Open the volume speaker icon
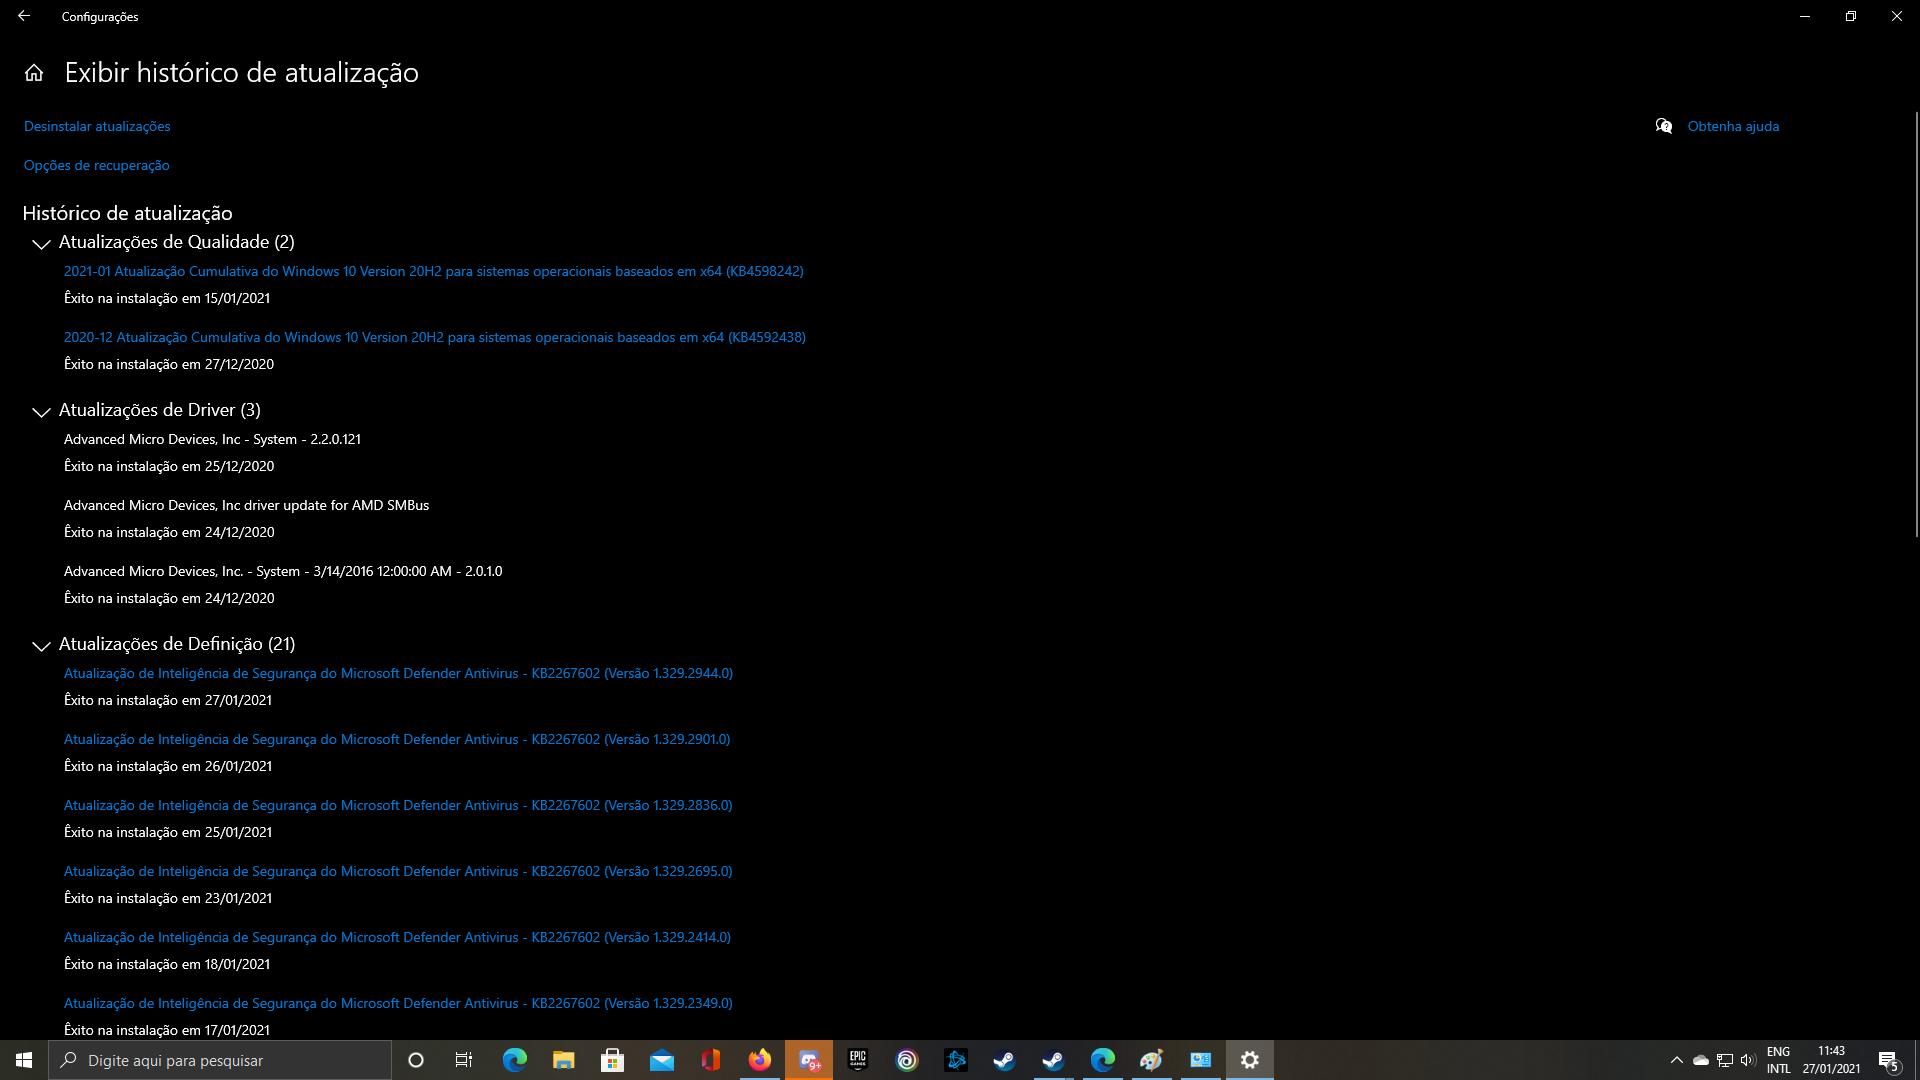 [x=1748, y=1060]
